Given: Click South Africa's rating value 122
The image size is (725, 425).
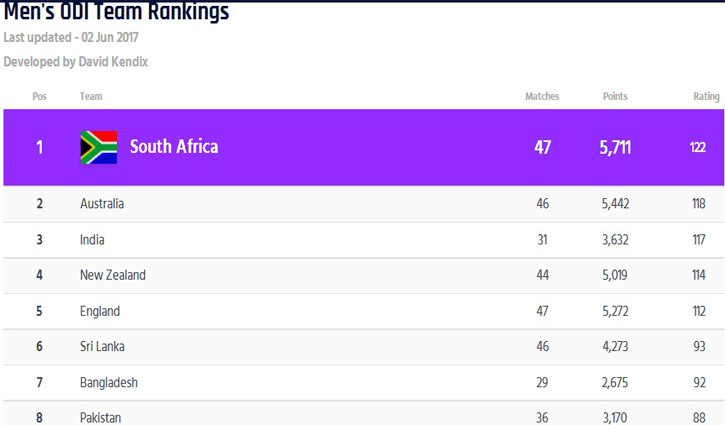Looking at the screenshot, I should coord(698,148).
